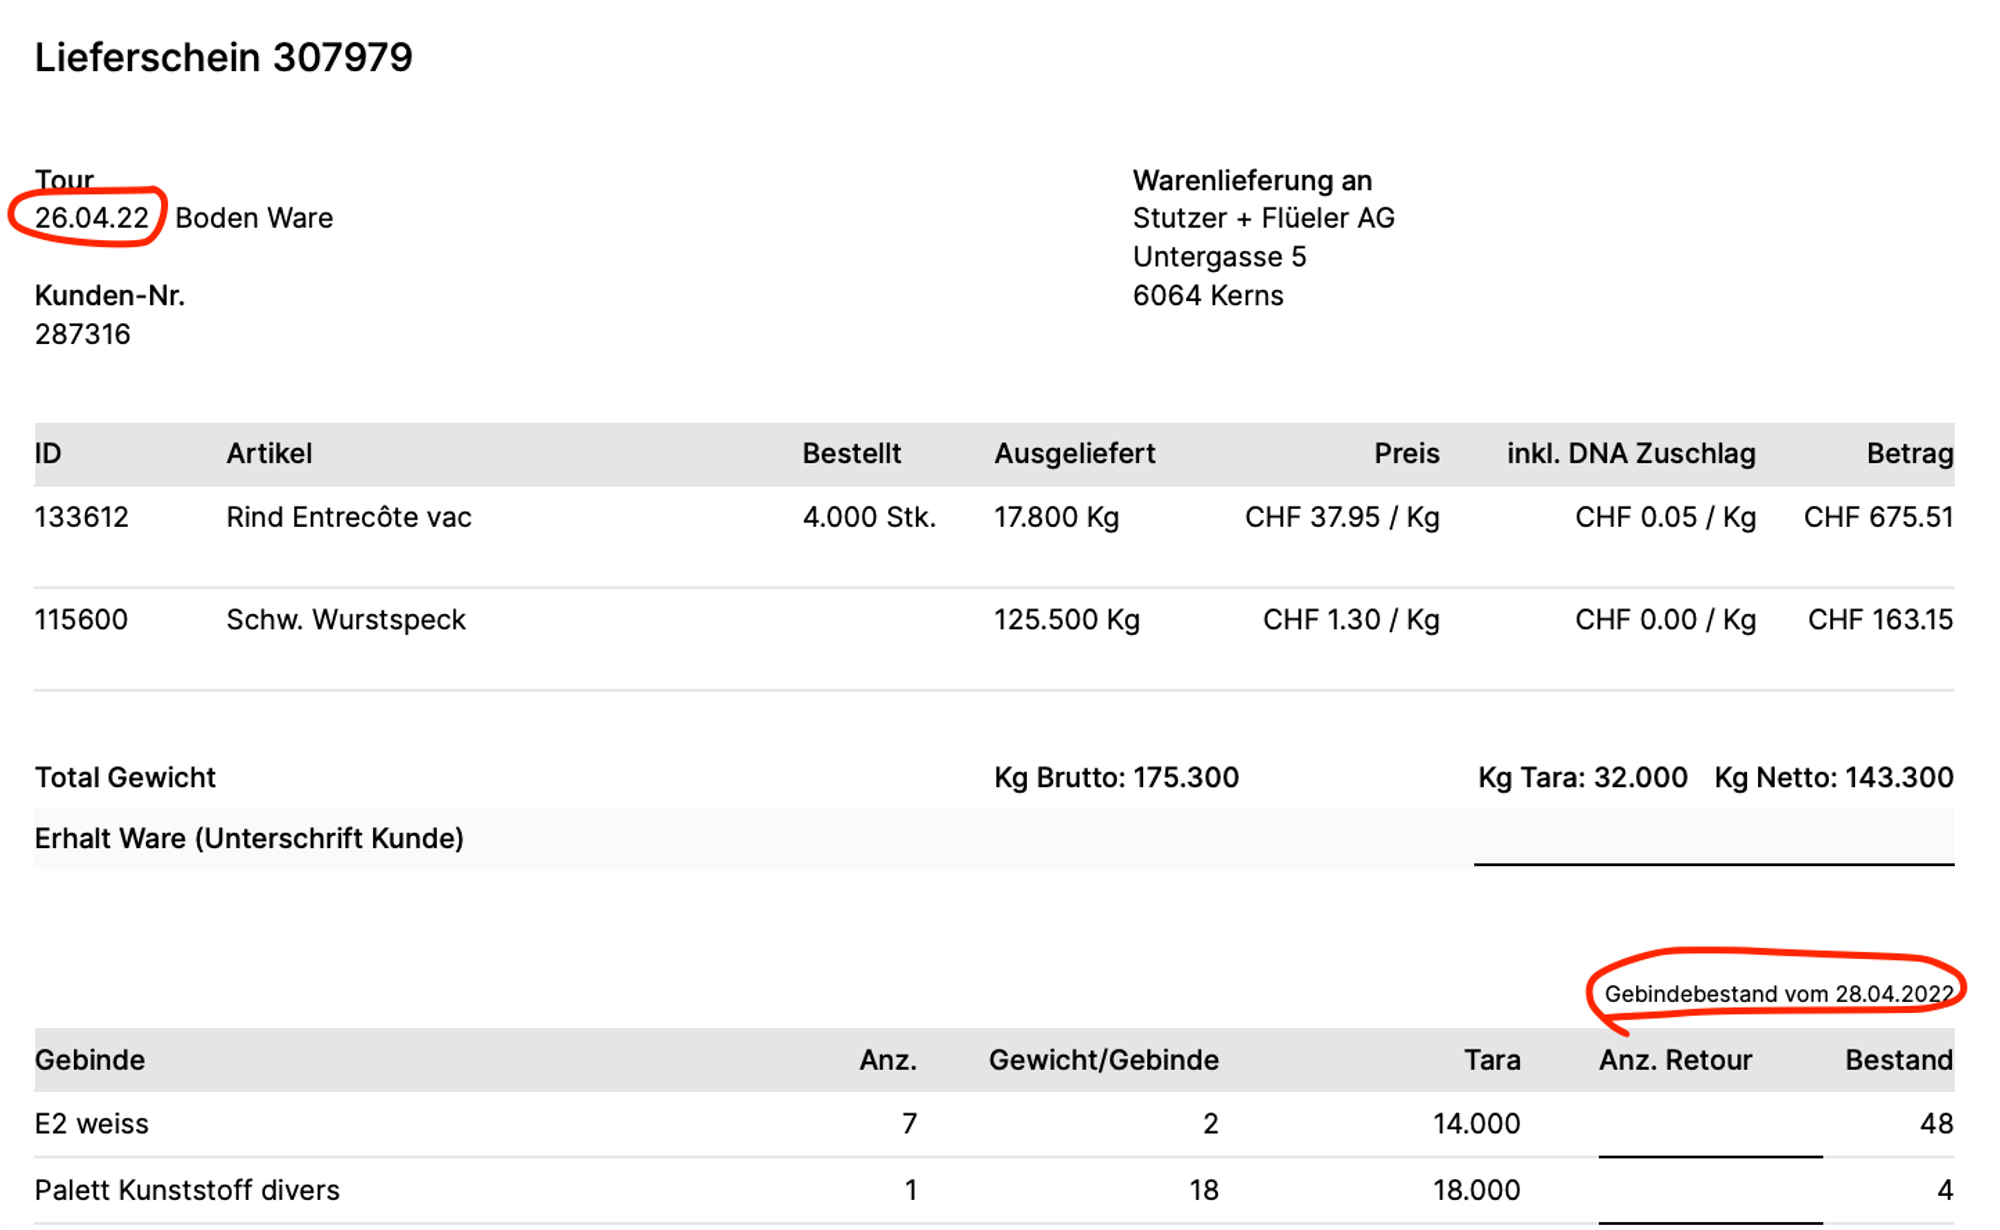Select the E2 weiss container row

coord(91,1124)
